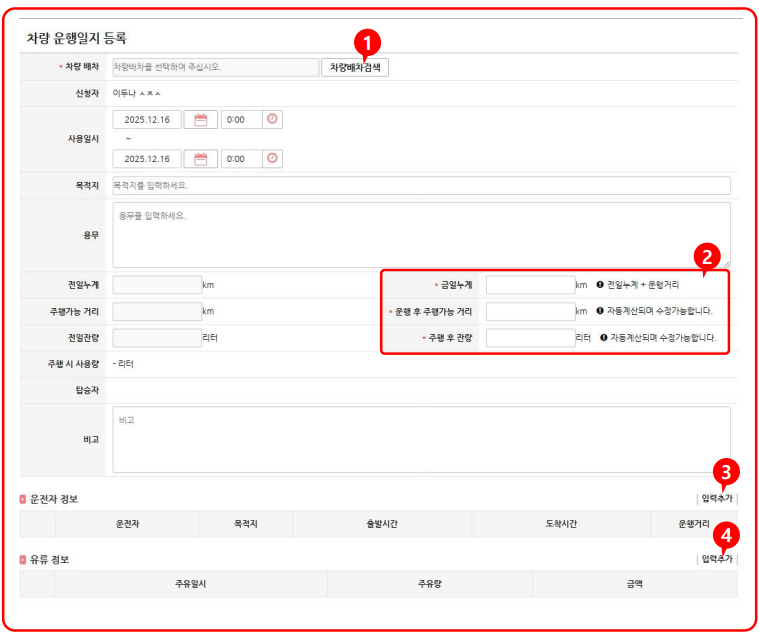This screenshot has height=633, width=759.
Task: Select the 금일누계 km input field
Action: tap(530, 285)
